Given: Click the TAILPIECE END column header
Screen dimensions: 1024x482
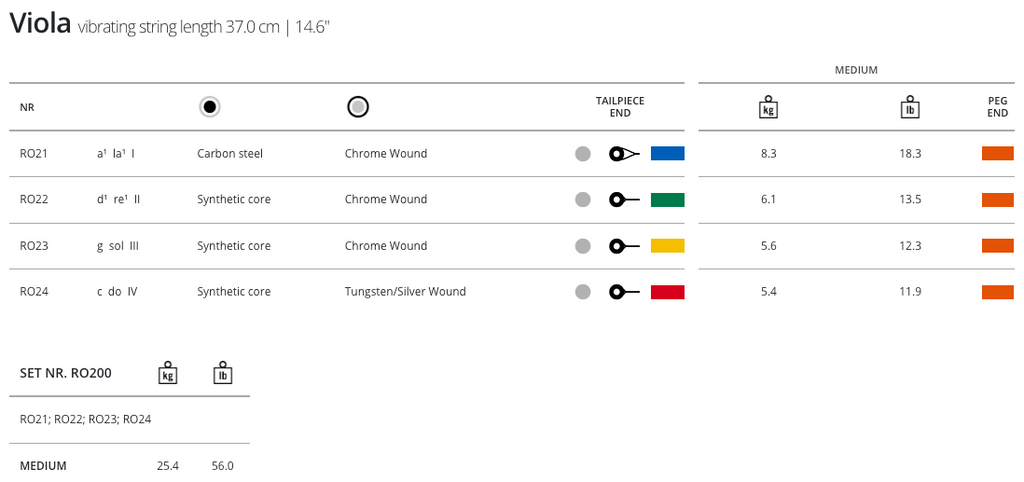Looking at the screenshot, I should (620, 107).
